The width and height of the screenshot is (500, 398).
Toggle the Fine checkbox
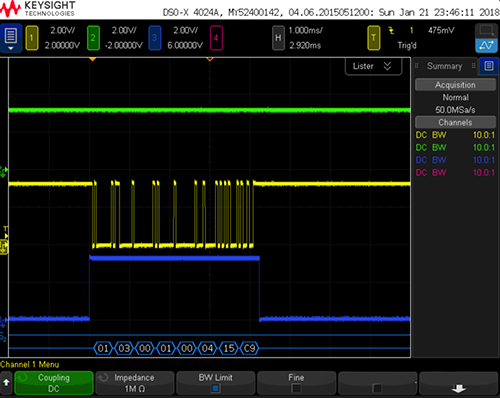296,388
